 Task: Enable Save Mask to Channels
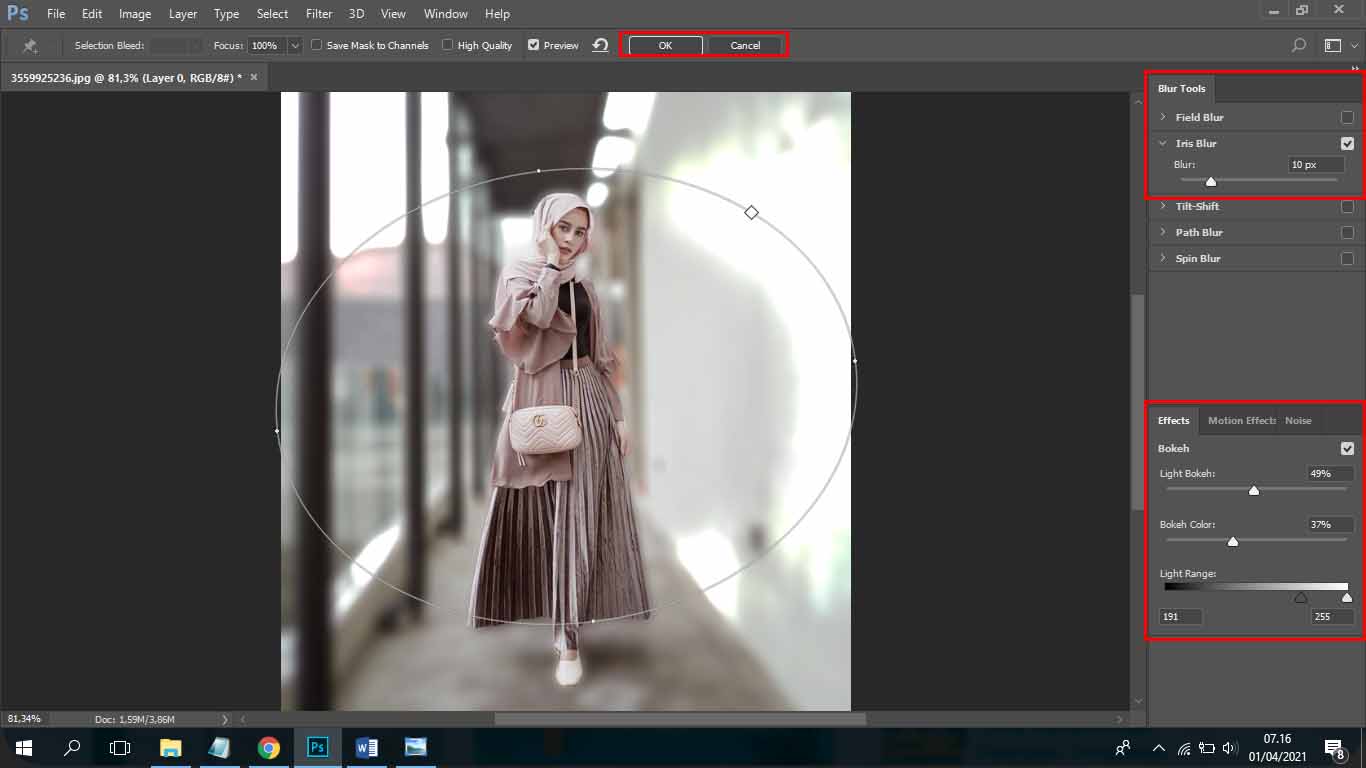[x=316, y=45]
